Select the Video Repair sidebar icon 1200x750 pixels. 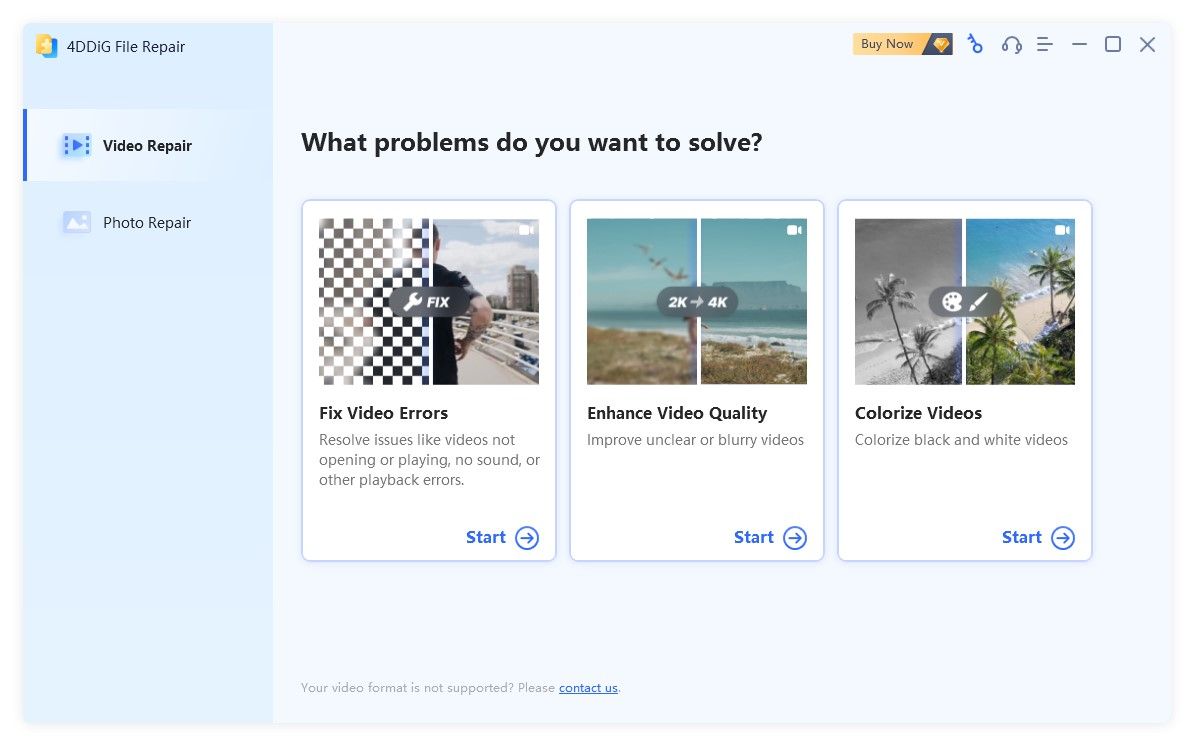[77, 145]
